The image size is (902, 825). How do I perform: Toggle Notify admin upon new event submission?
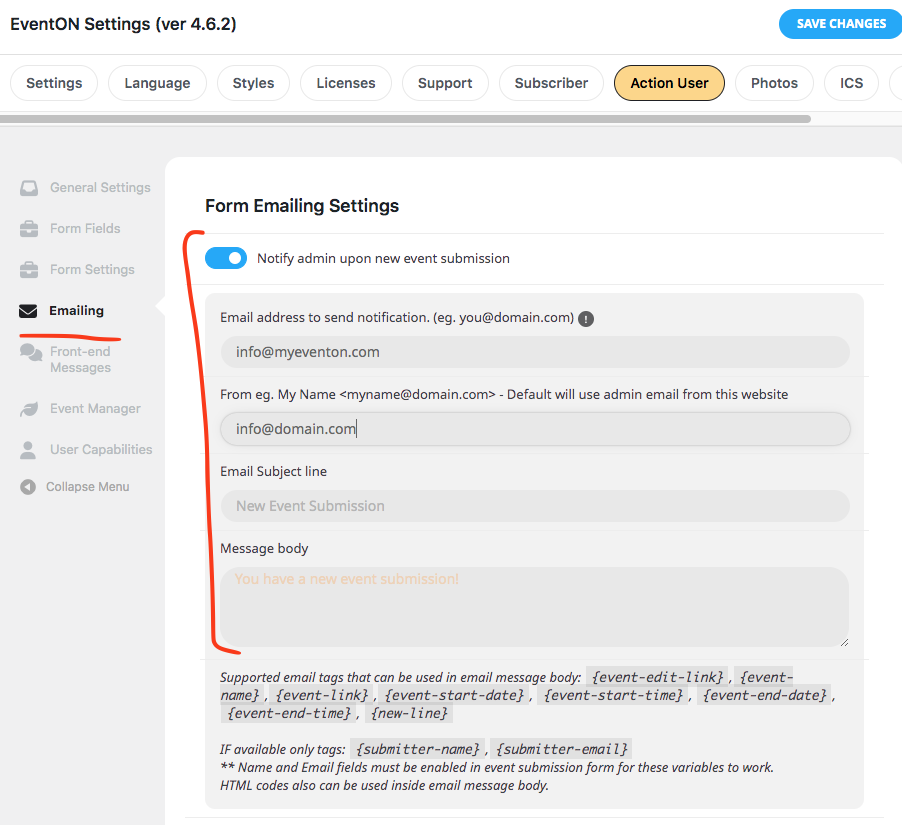point(226,258)
